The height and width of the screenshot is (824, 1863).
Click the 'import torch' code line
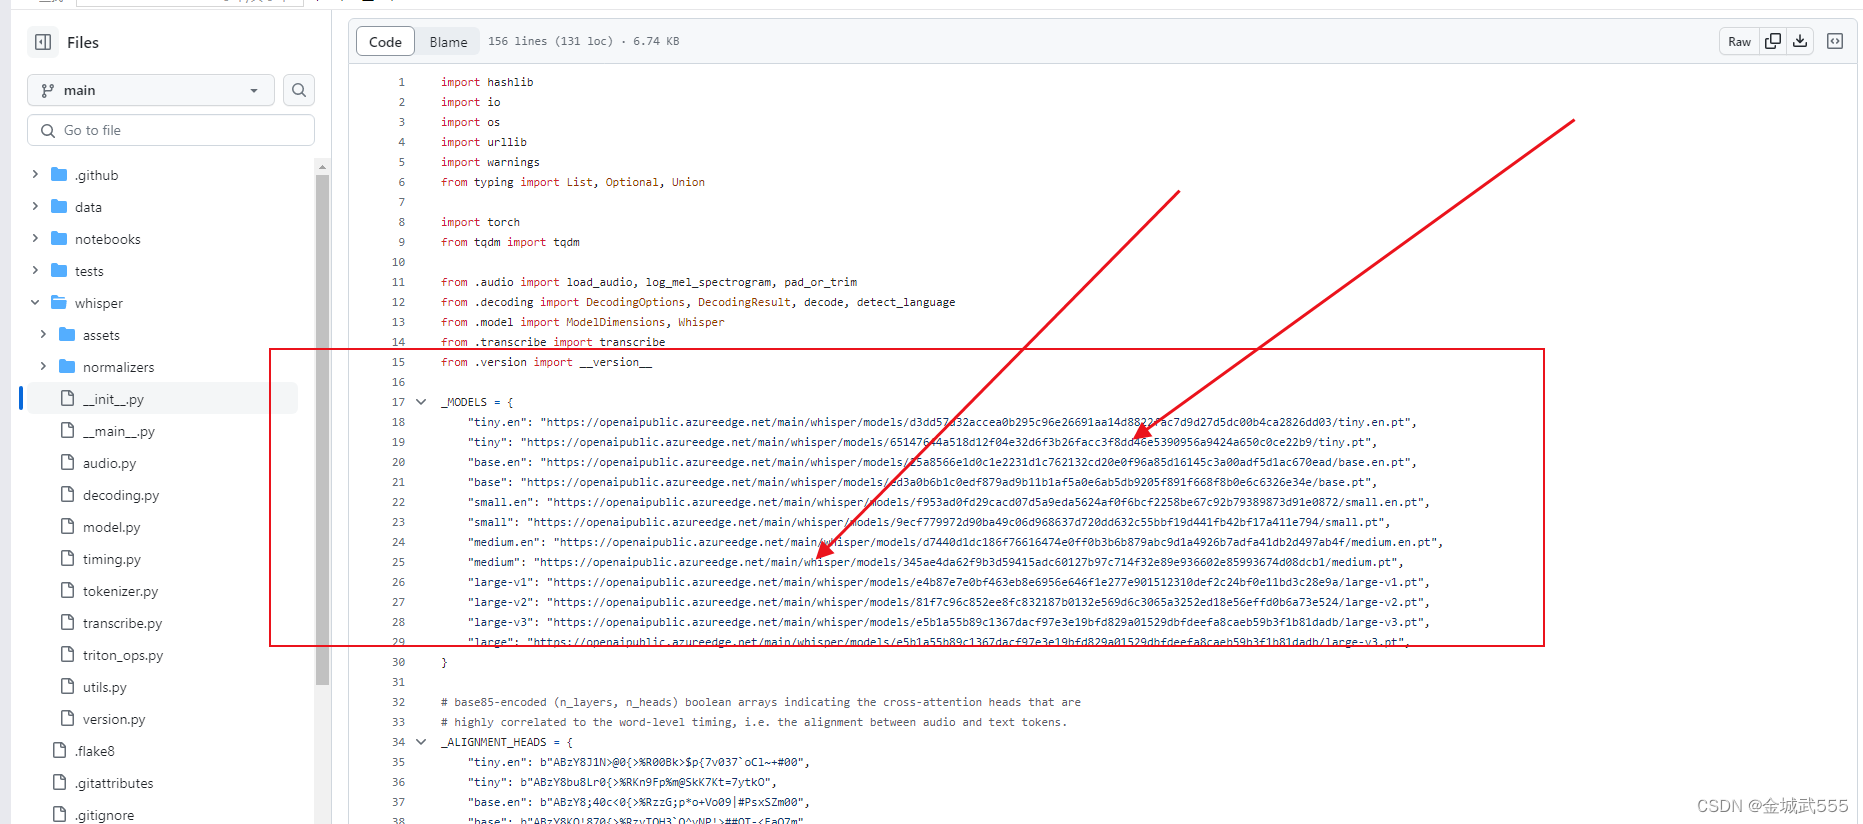[x=480, y=222]
